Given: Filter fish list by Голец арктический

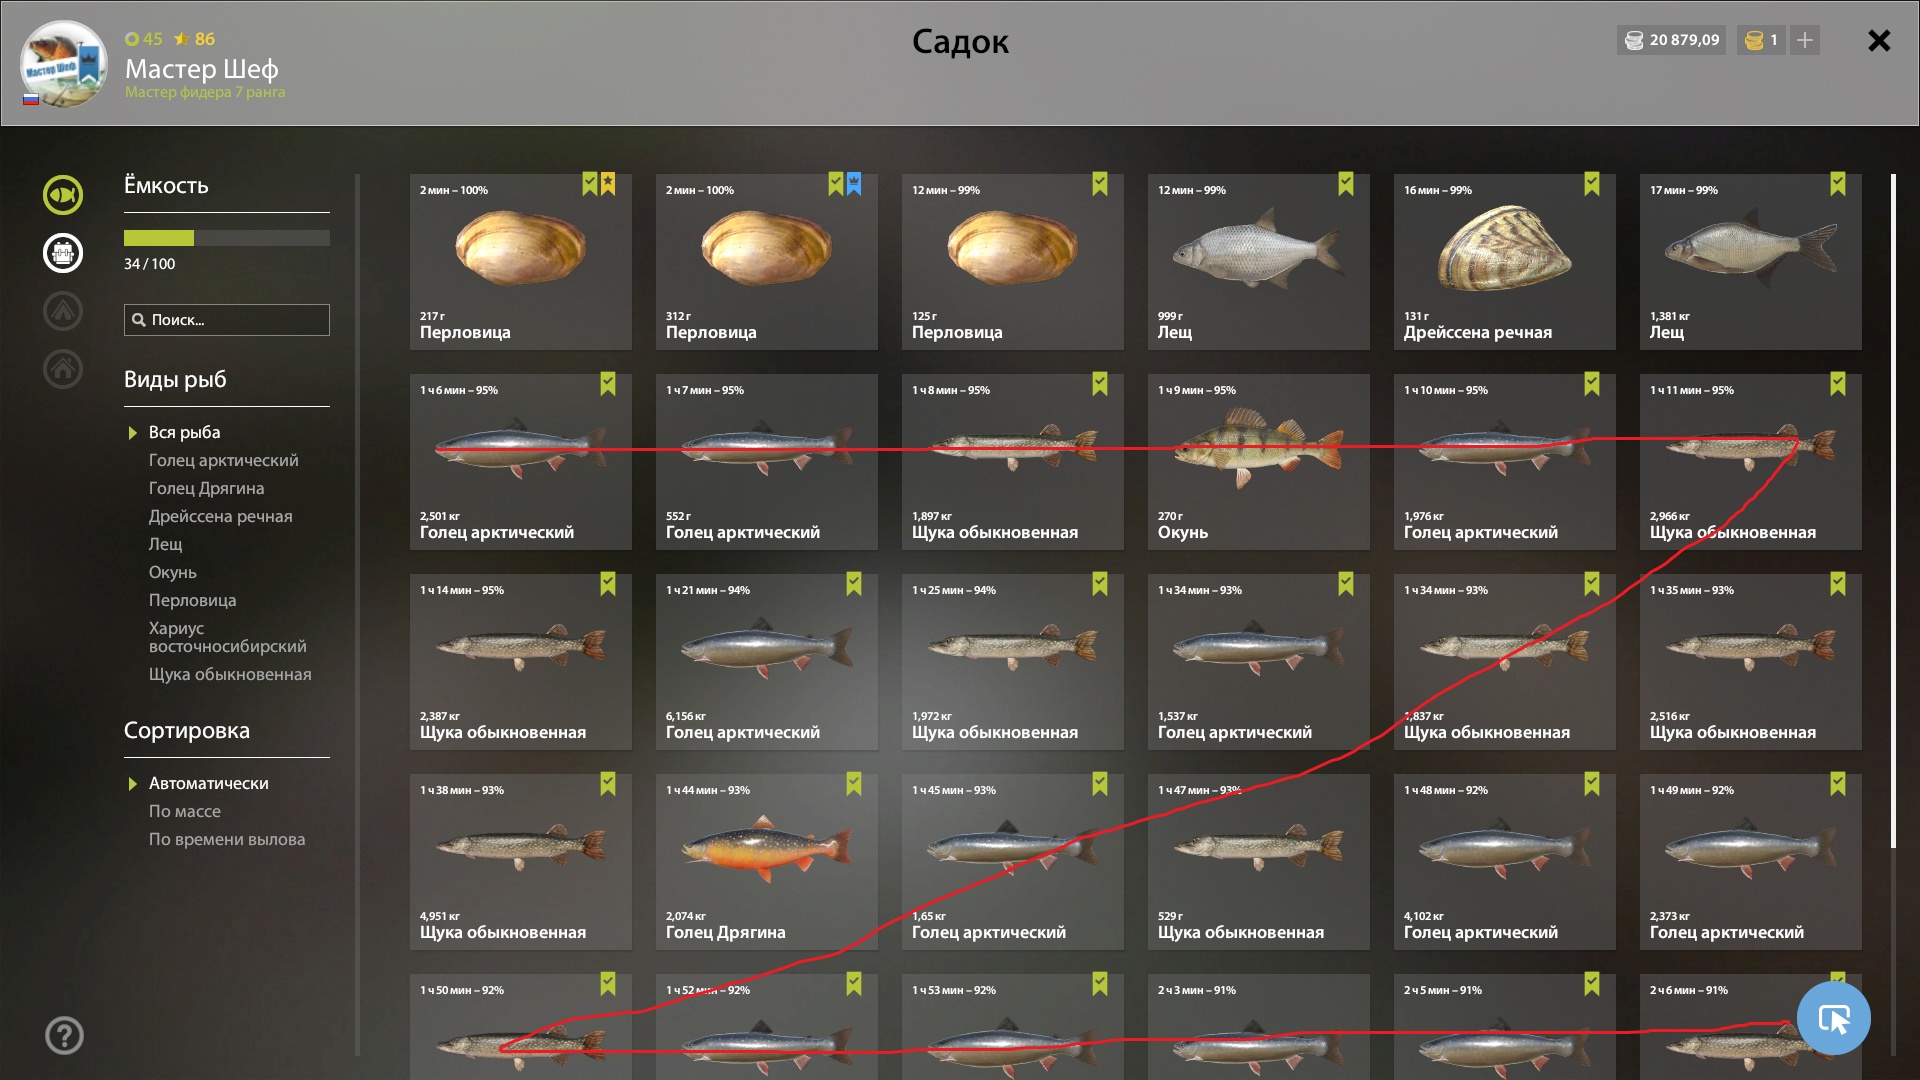Looking at the screenshot, I should 223,460.
